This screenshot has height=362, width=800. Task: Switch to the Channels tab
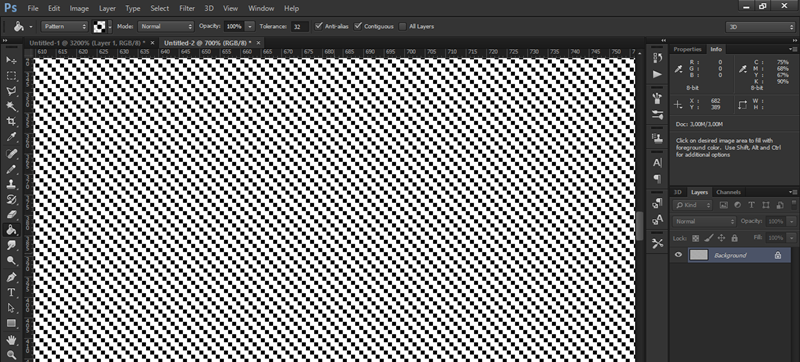tap(728, 192)
